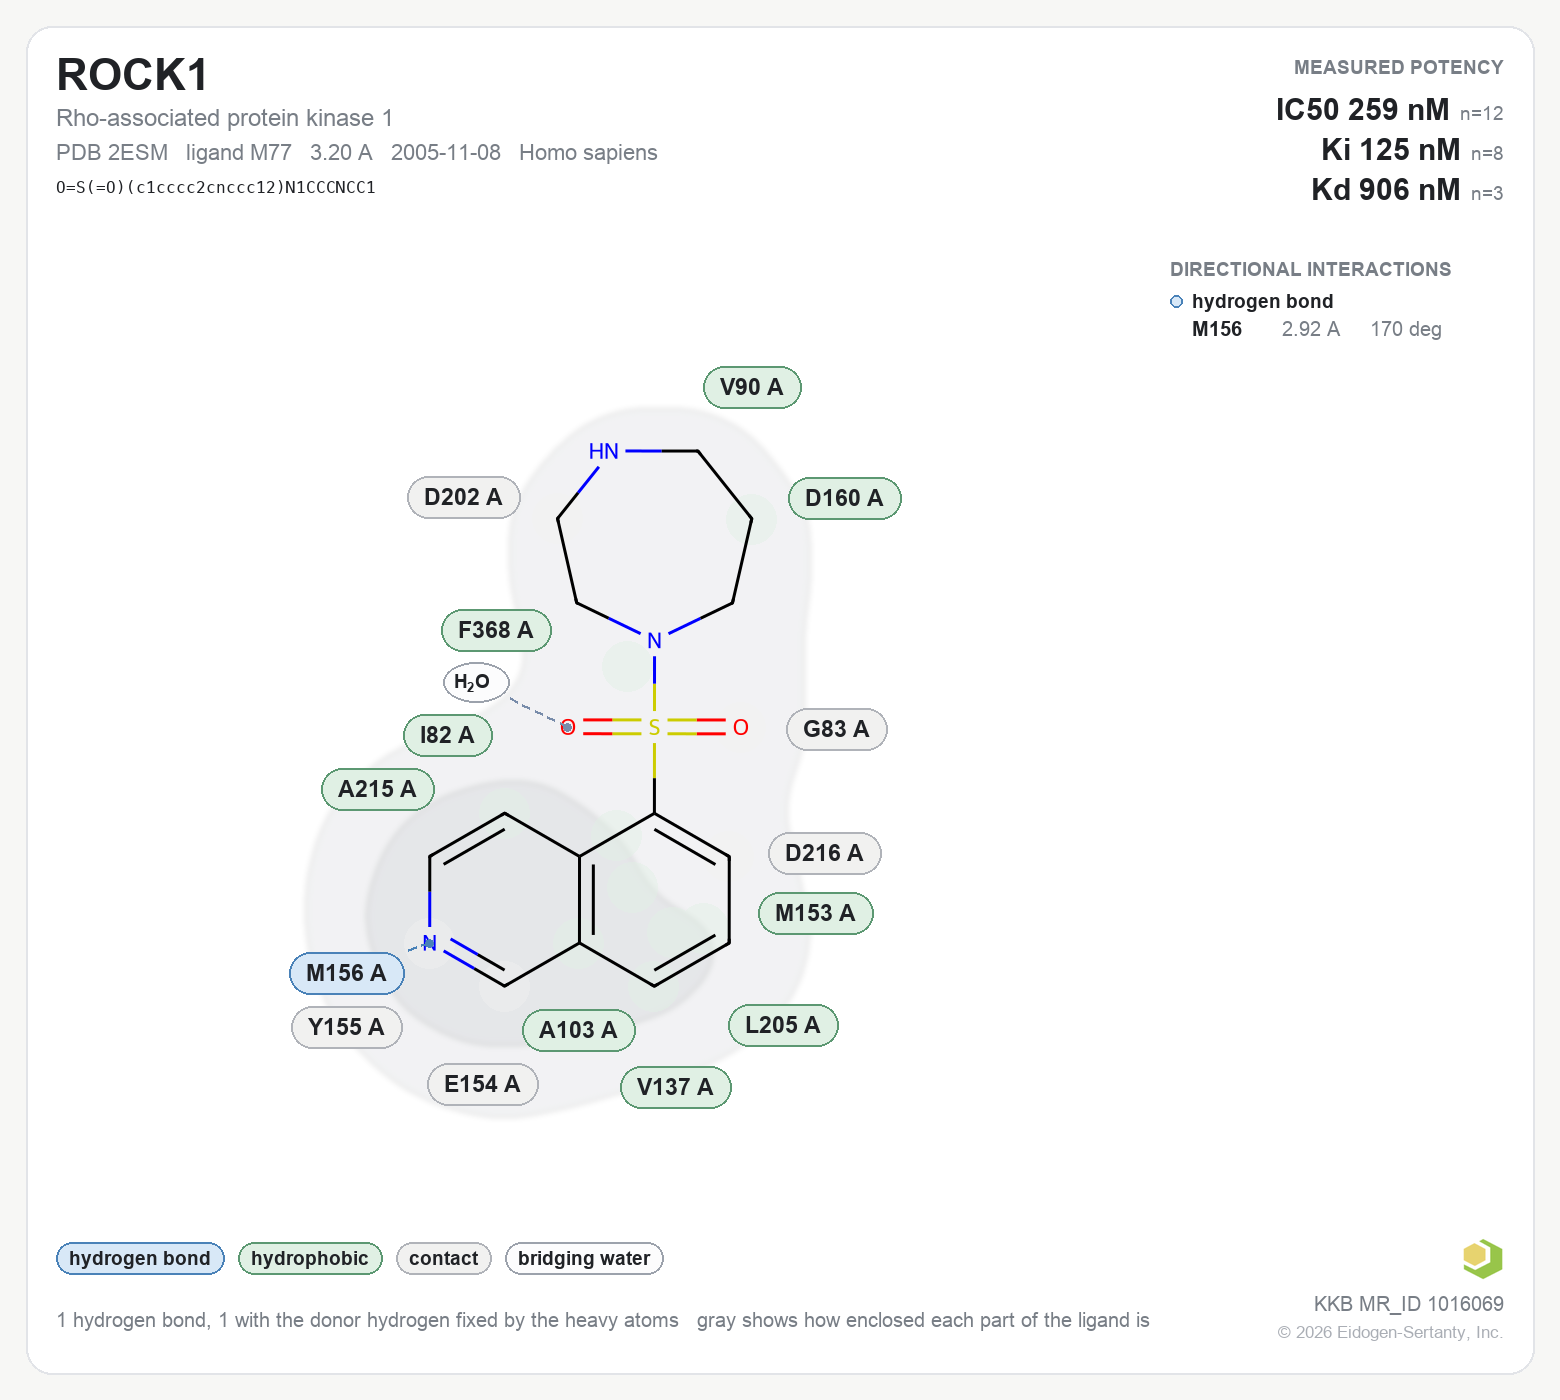
Task: Click the Homo sapiens species text
Action: pos(588,152)
